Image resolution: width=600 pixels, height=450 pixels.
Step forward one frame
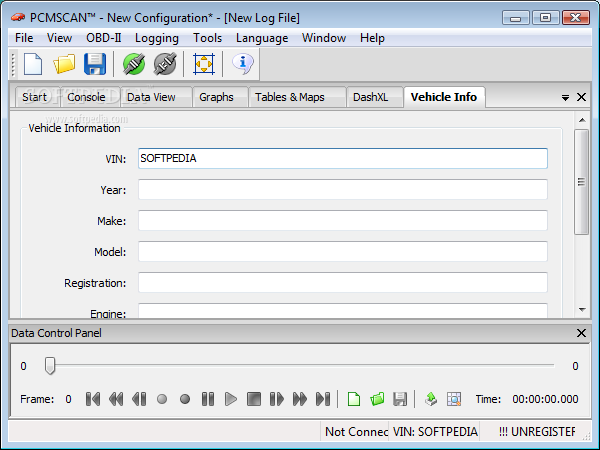pyautogui.click(x=277, y=399)
